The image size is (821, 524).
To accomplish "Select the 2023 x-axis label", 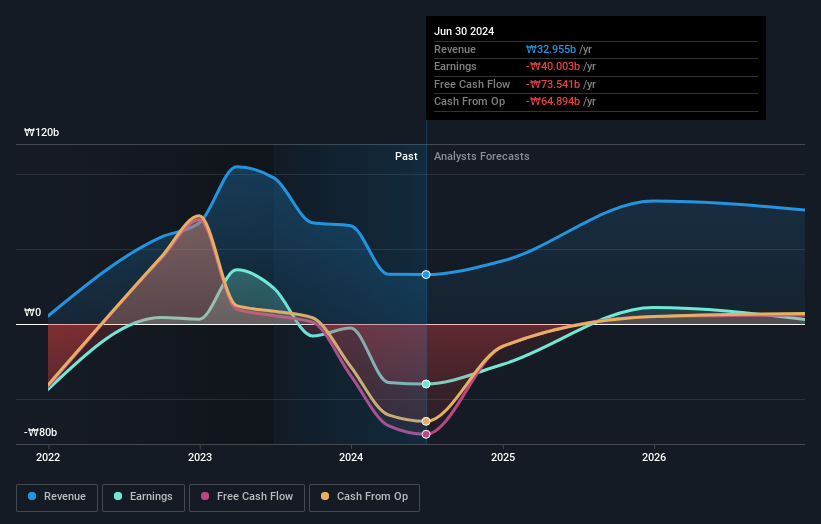I will (200, 458).
